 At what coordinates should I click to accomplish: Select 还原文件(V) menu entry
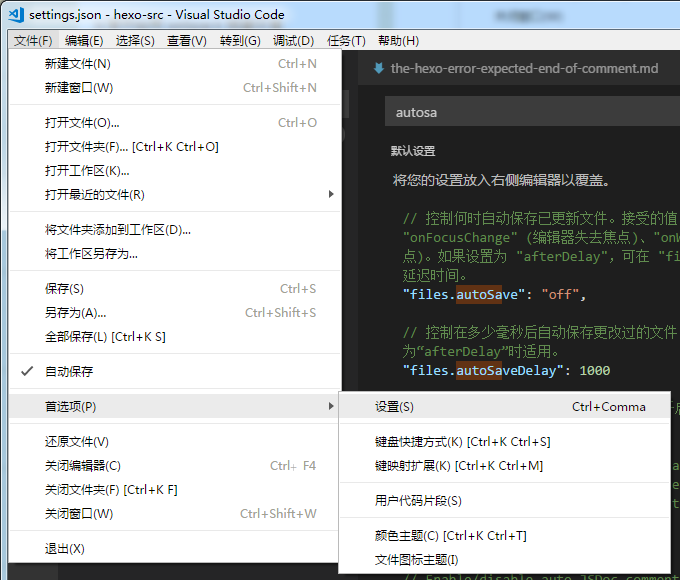(x=175, y=442)
